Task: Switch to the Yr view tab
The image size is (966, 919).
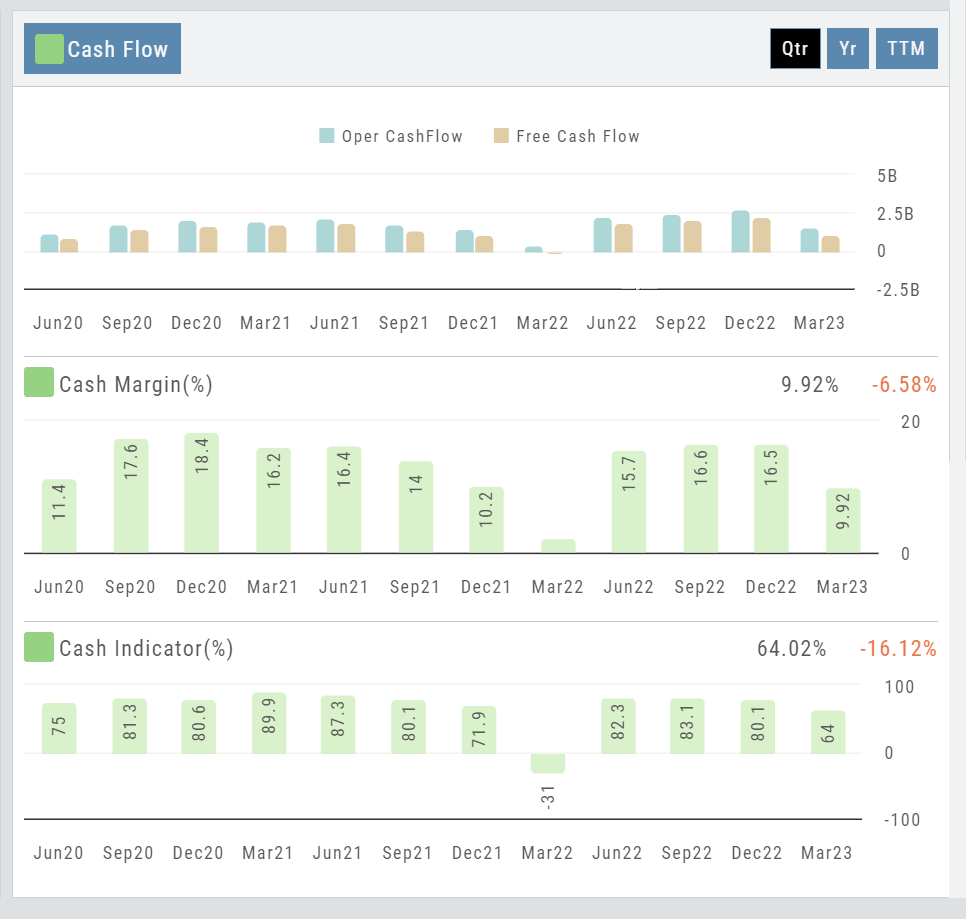Action: tap(847, 48)
